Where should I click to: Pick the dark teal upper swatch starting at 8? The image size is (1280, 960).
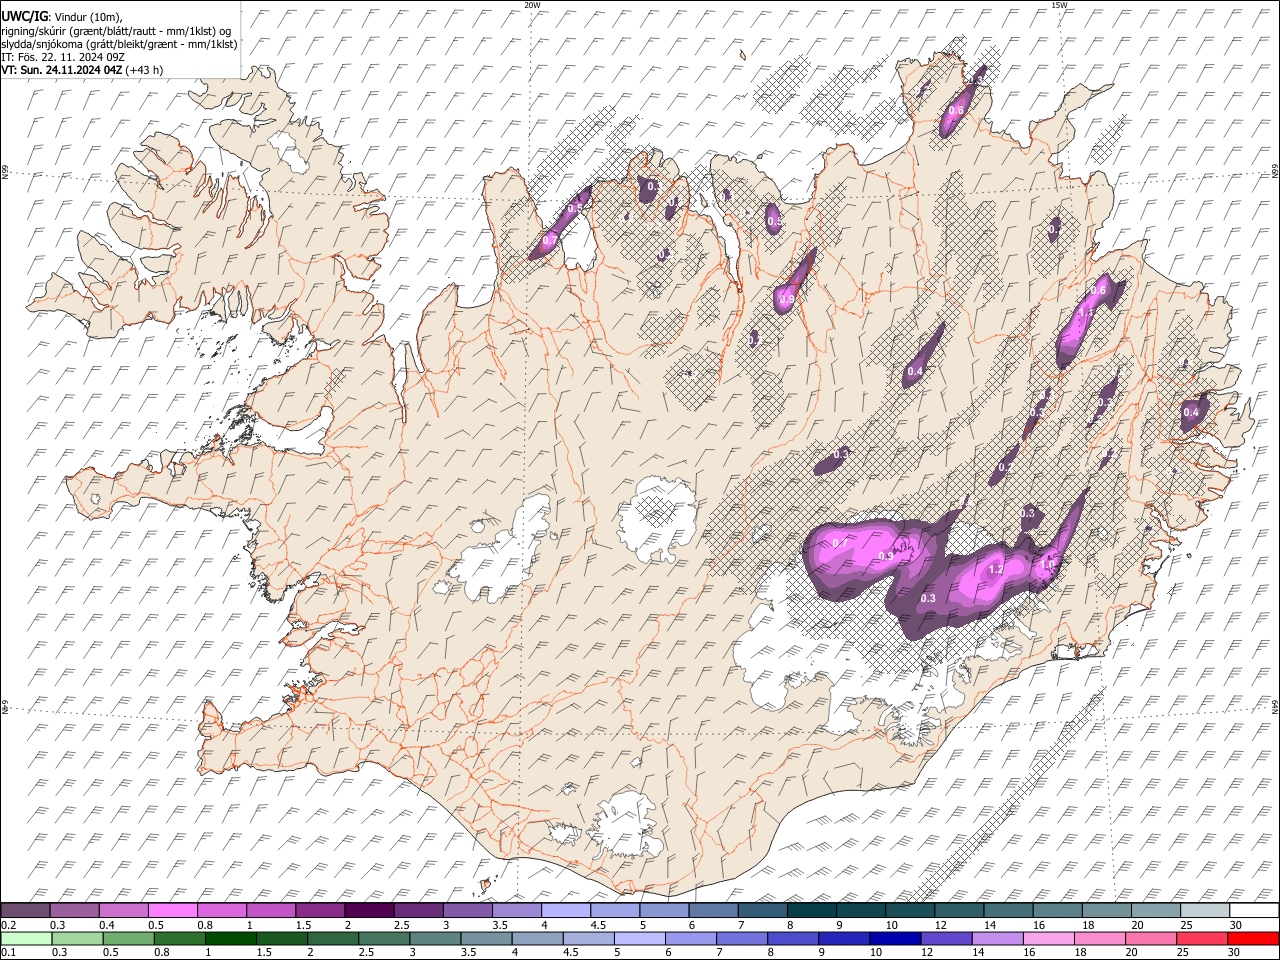click(810, 910)
